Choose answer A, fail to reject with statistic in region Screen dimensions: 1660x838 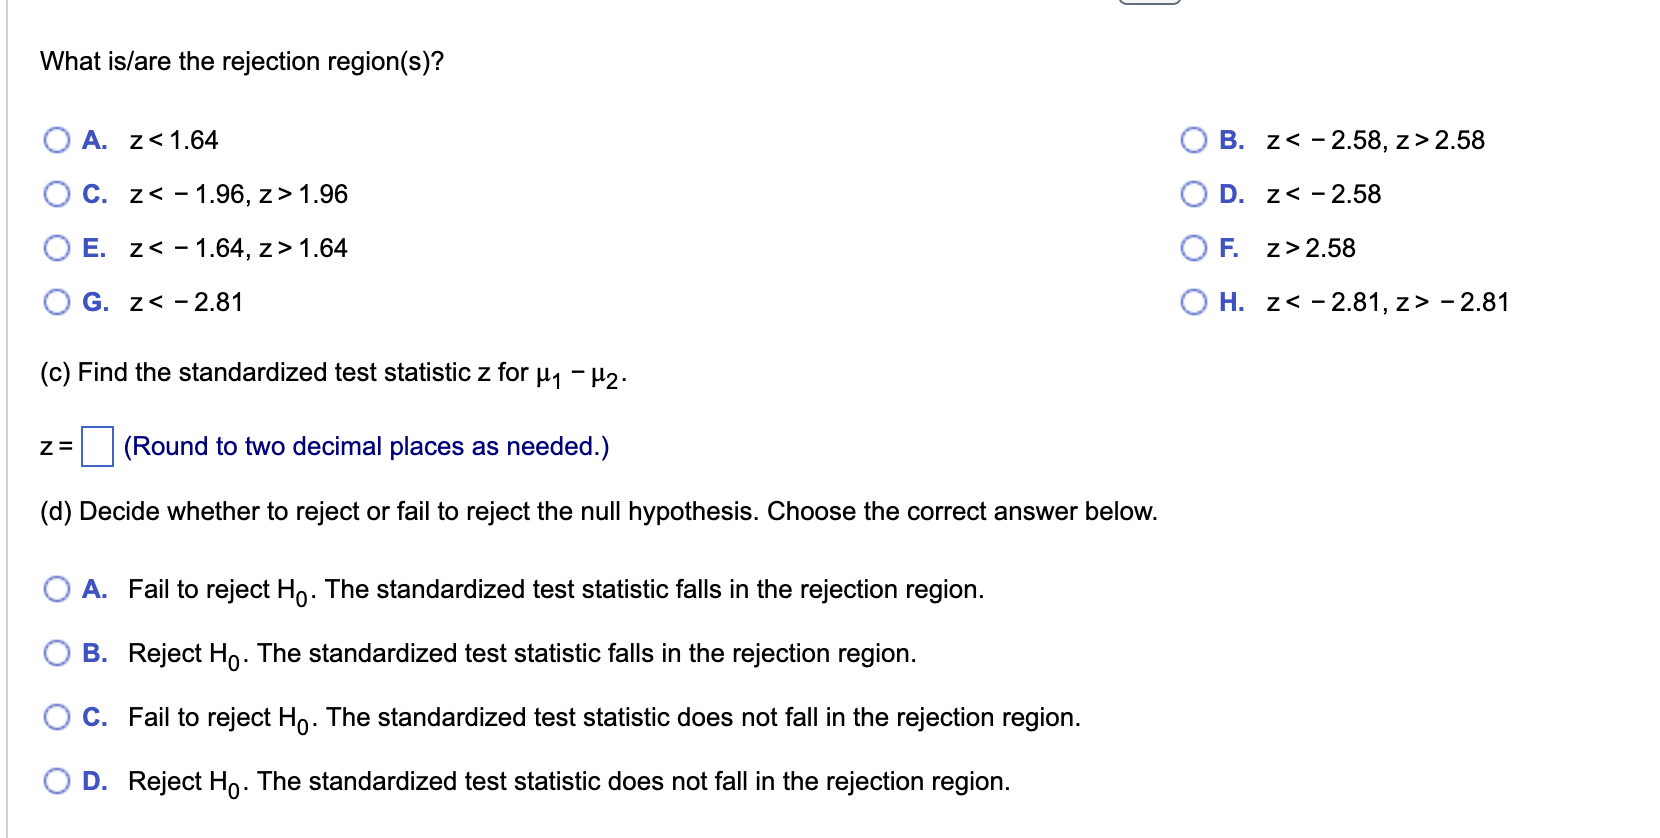click(57, 590)
